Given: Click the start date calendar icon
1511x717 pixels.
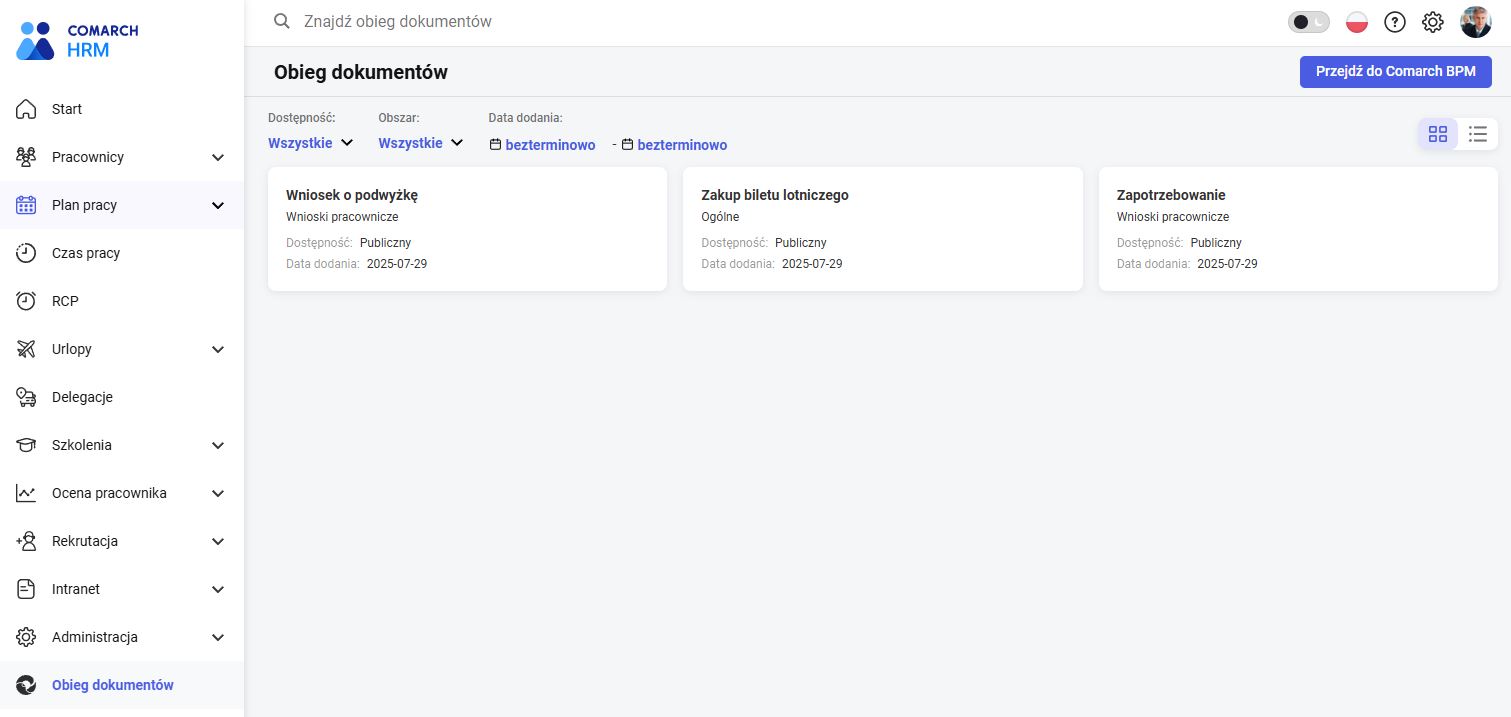Looking at the screenshot, I should tap(495, 145).
